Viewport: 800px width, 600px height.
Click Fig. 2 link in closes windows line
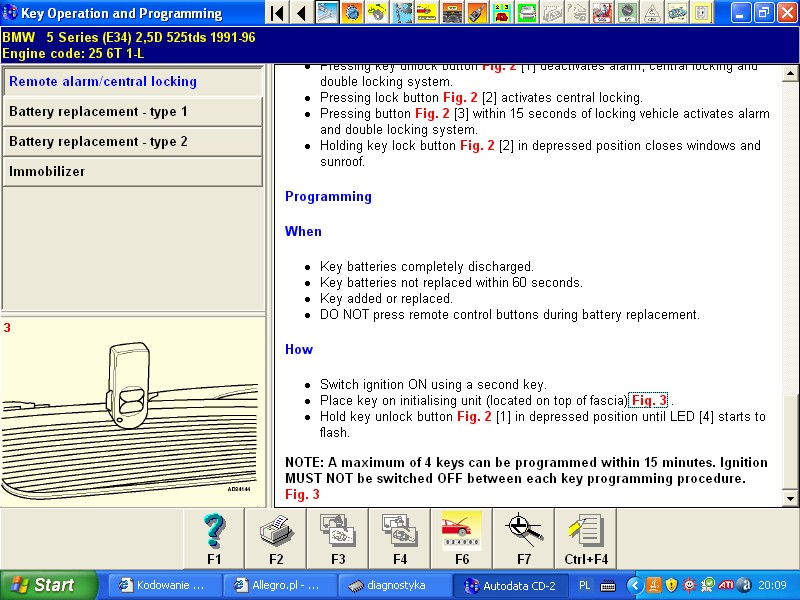coord(477,145)
